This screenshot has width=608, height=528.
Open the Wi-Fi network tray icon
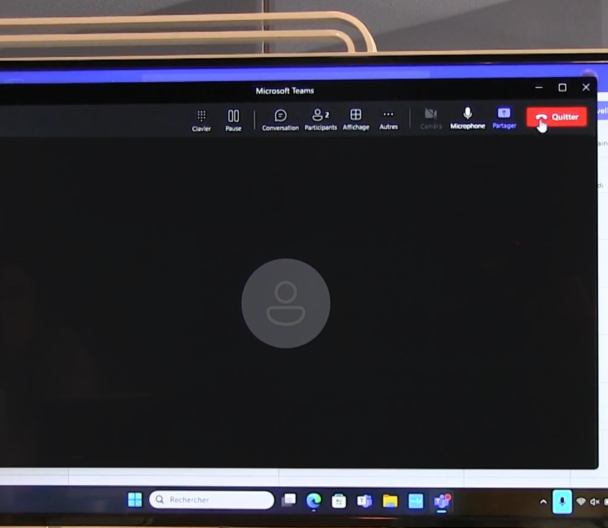580,502
